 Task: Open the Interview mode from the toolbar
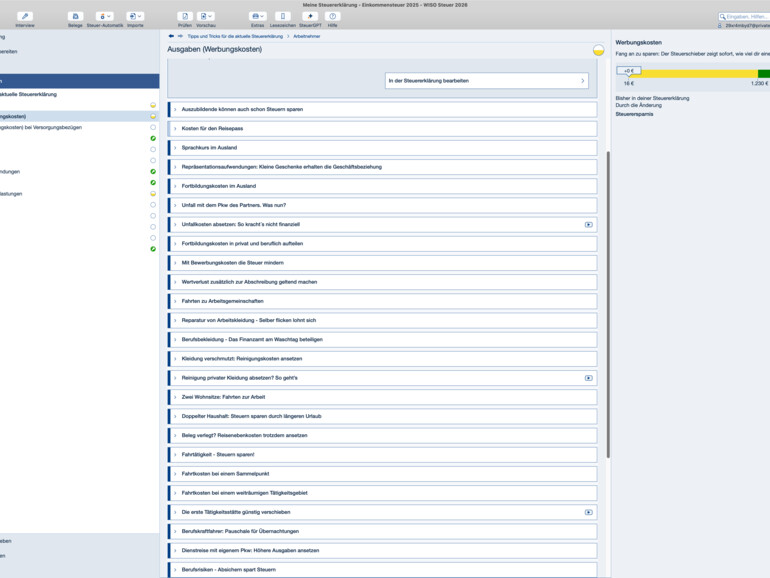pyautogui.click(x=25, y=19)
